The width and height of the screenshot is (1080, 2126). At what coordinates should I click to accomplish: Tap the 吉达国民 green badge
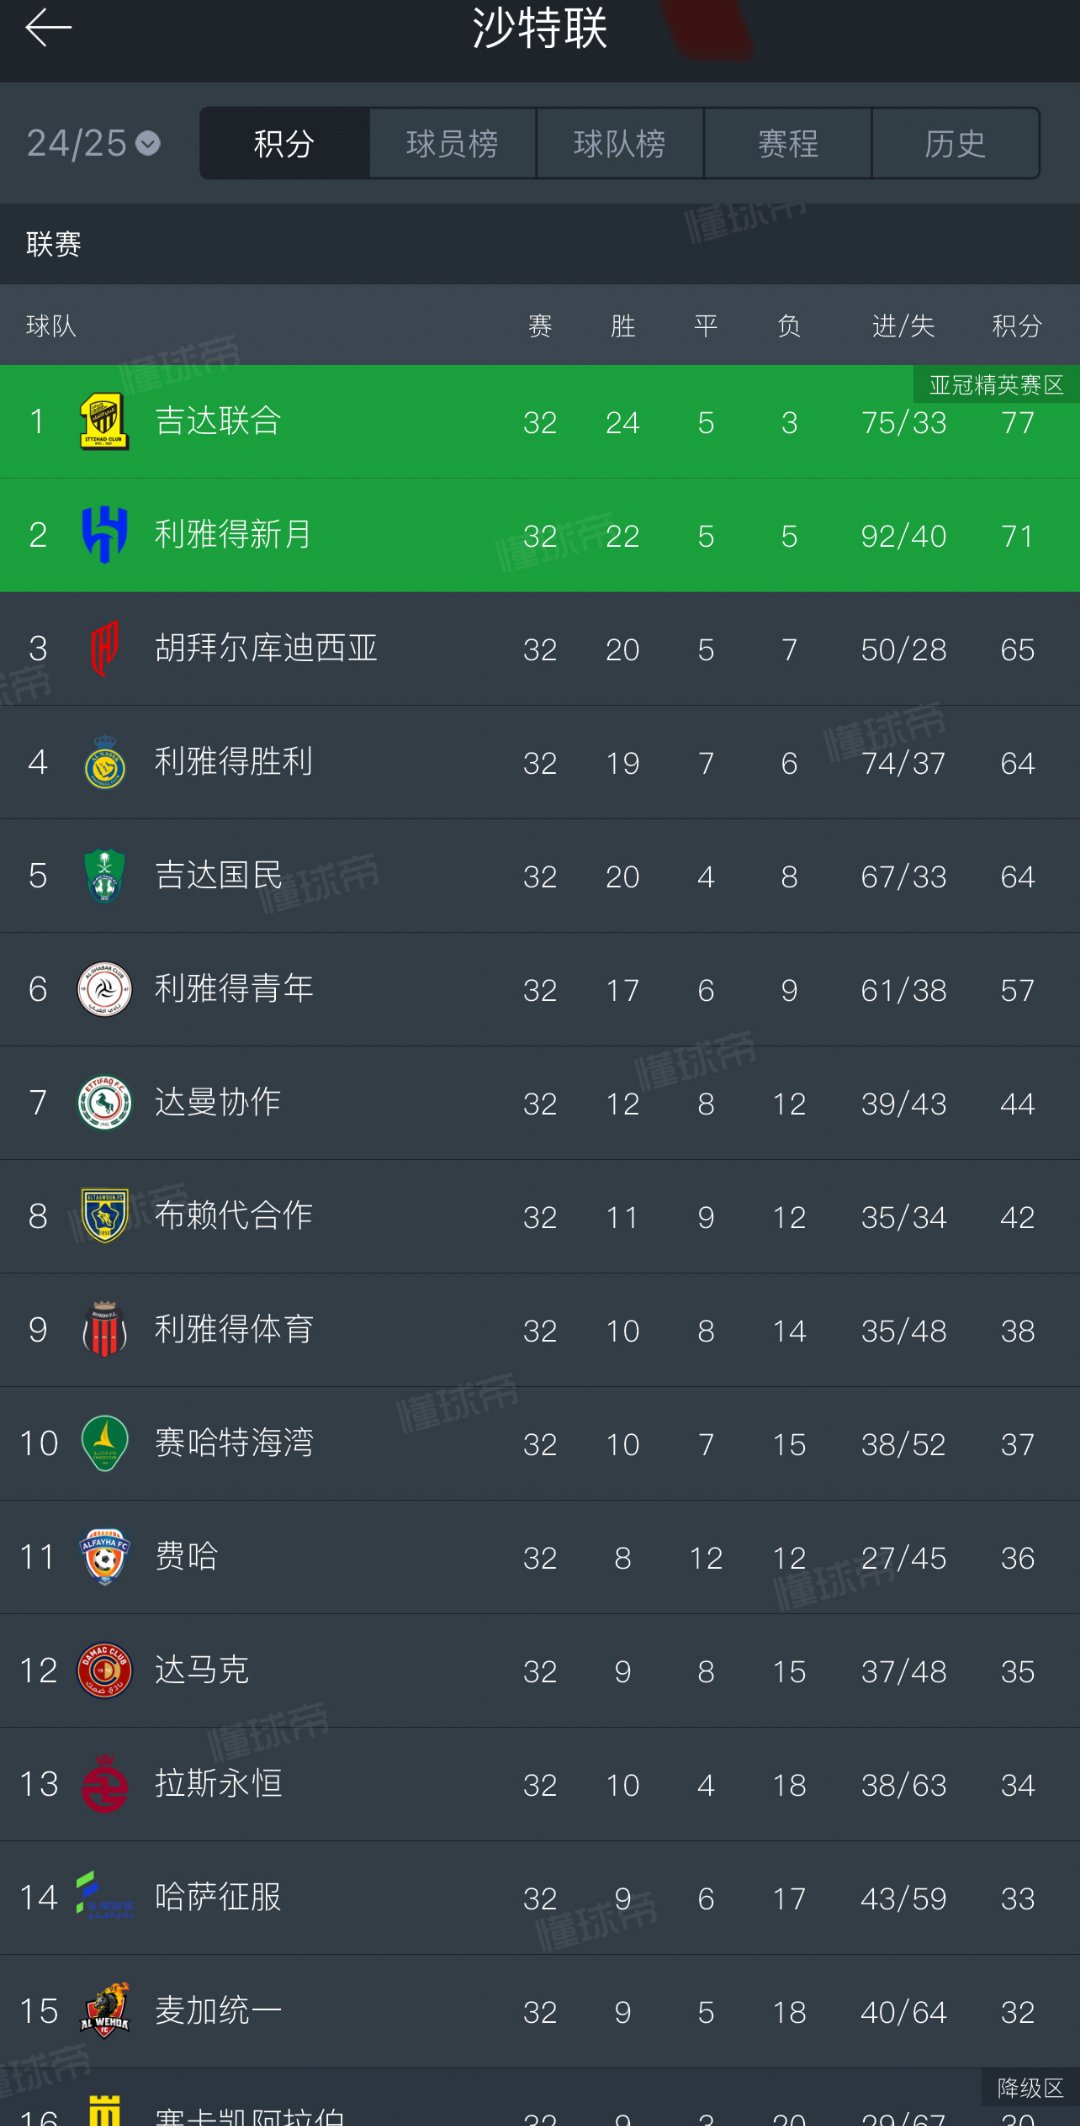[104, 876]
